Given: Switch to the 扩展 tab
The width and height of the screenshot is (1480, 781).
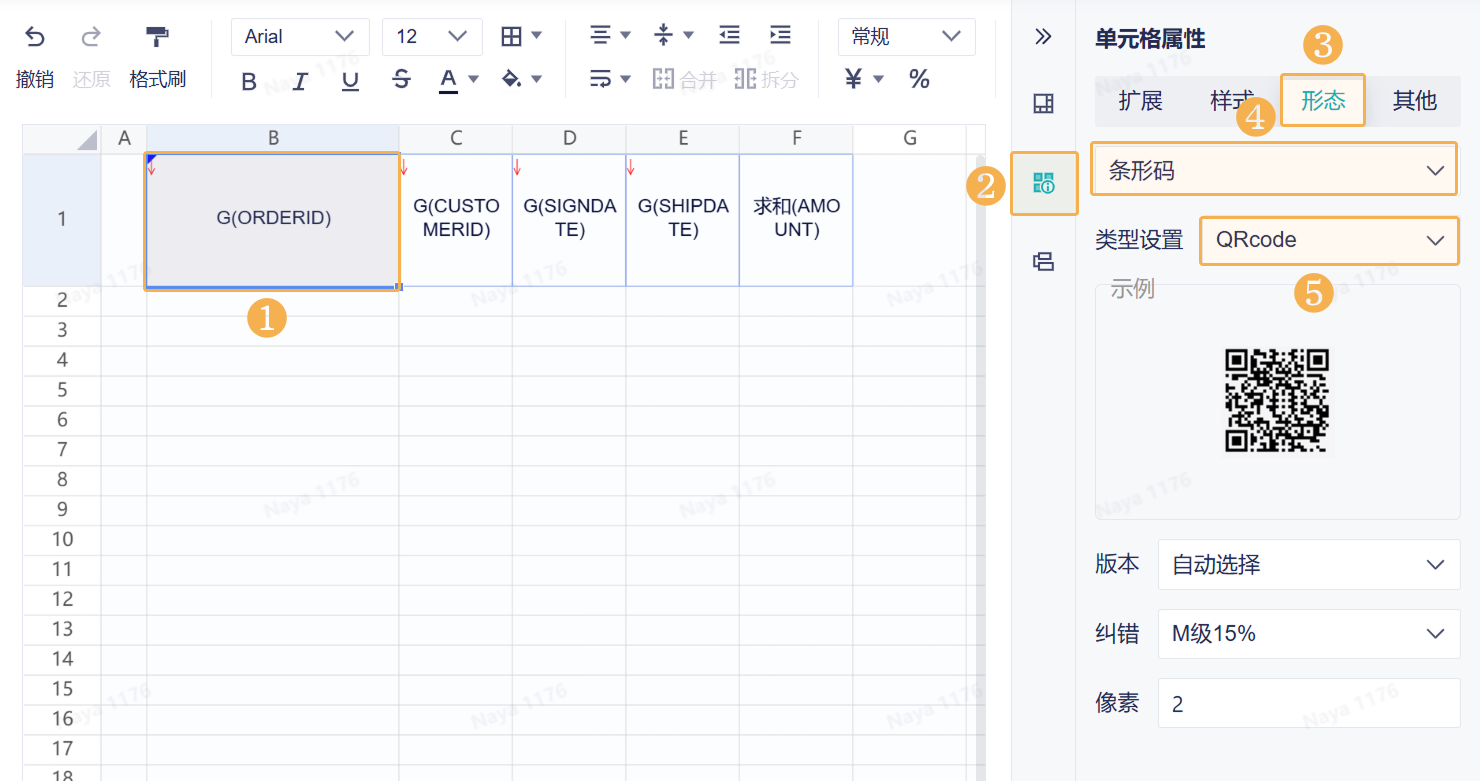Looking at the screenshot, I should pos(1140,100).
